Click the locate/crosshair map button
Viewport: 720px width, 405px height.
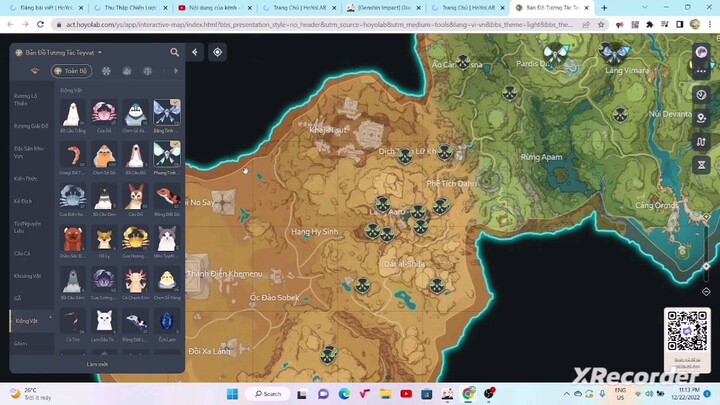click(x=217, y=52)
